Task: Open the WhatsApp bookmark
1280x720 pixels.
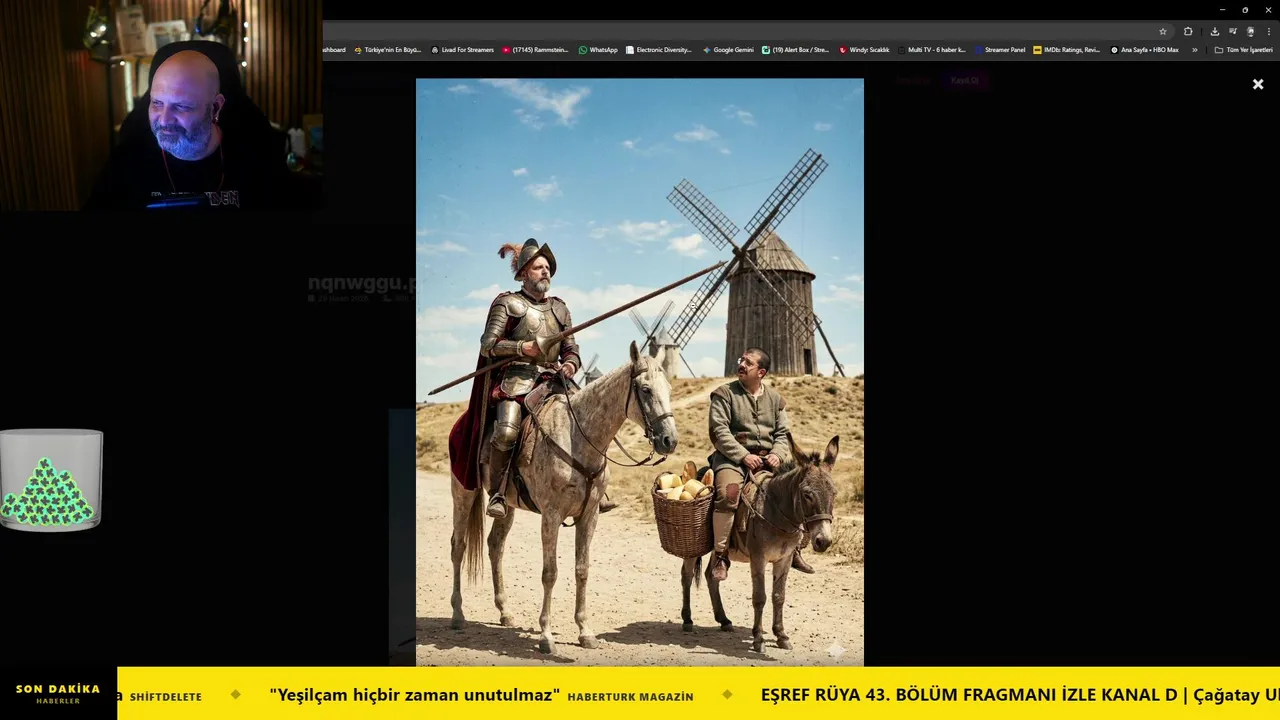Action: (598, 50)
